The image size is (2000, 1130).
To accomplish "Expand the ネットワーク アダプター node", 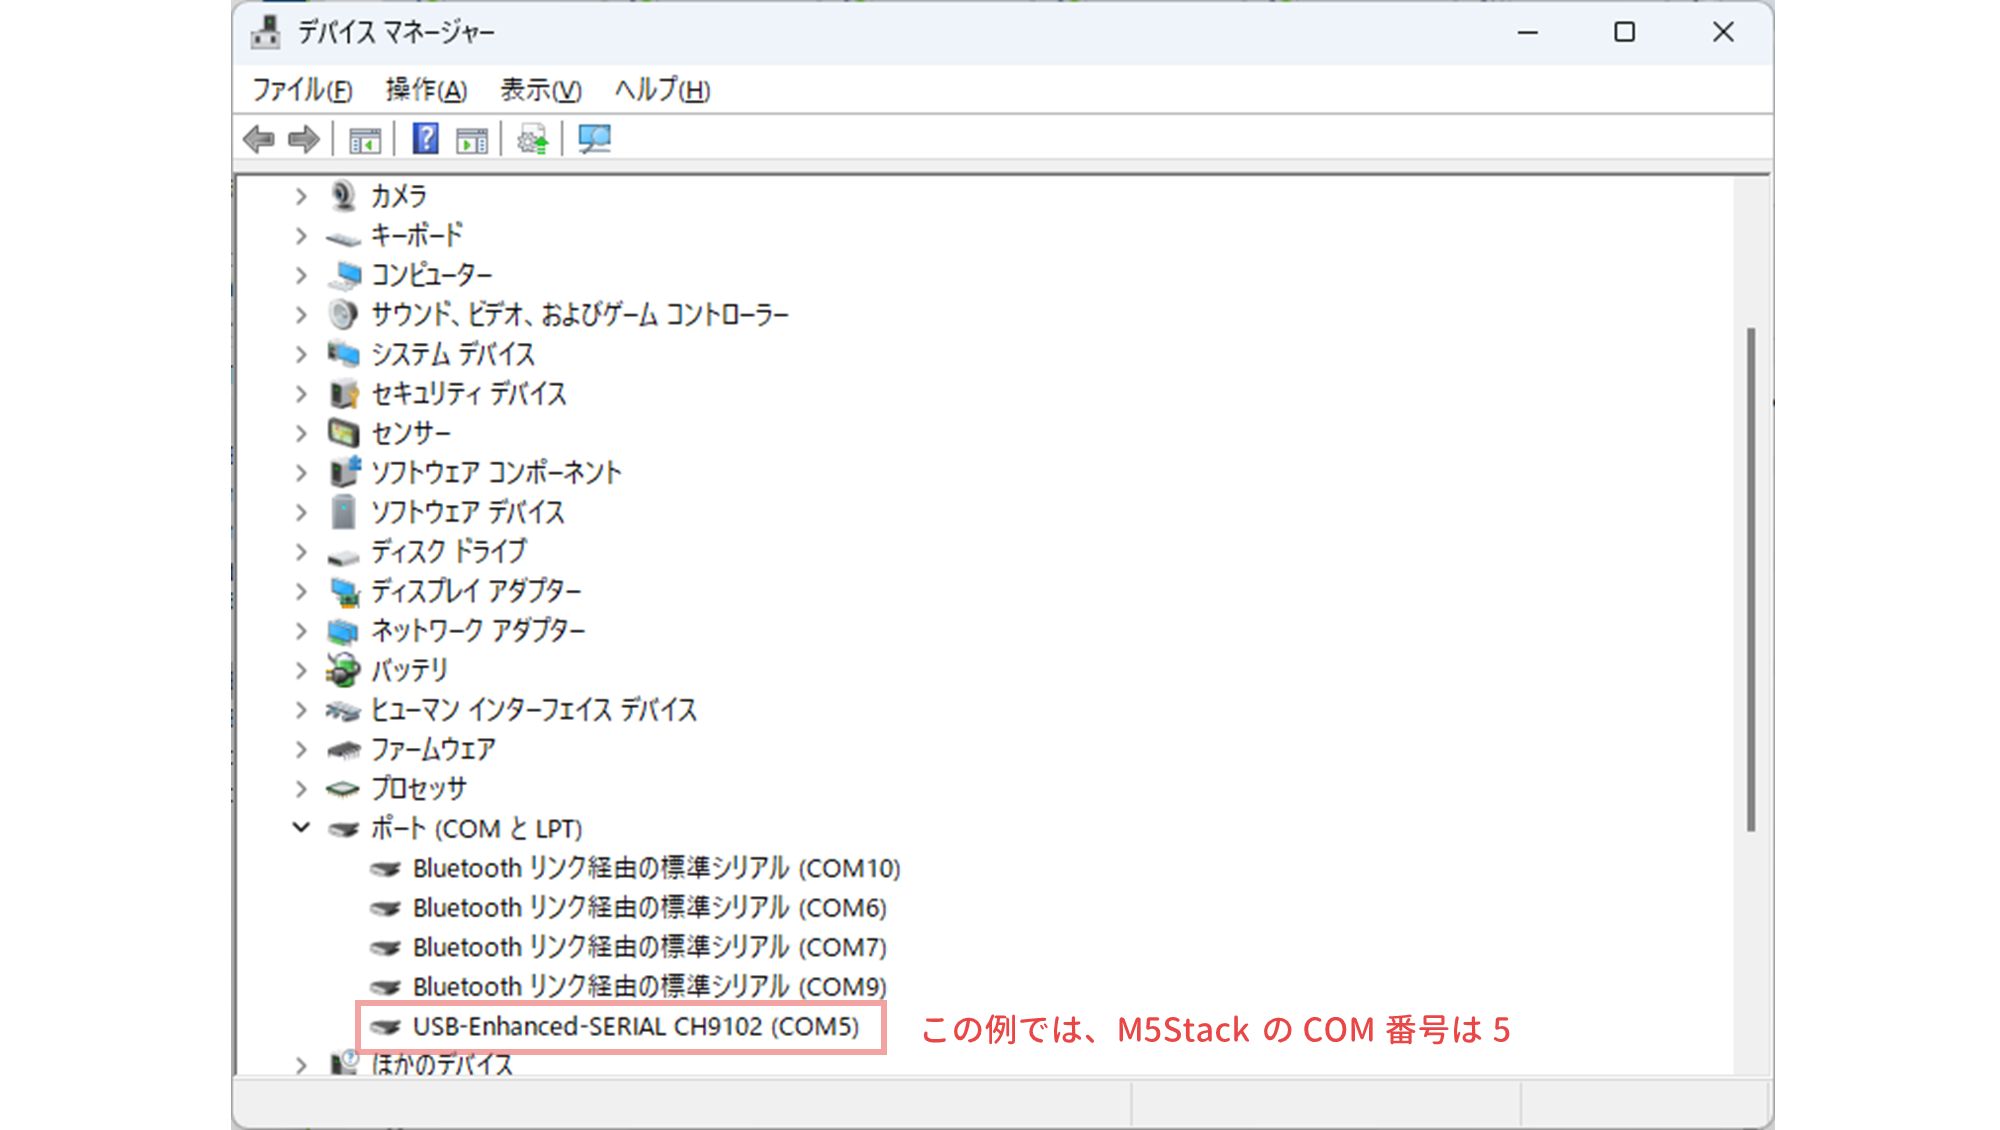I will pos(301,631).
